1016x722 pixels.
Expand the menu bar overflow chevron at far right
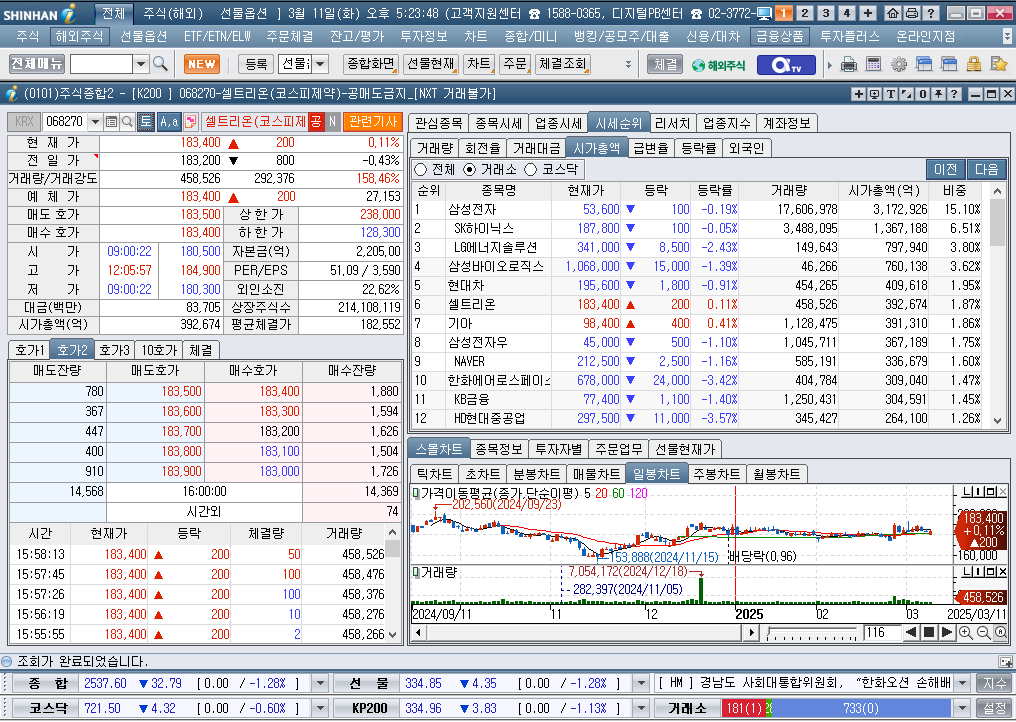[x=1006, y=37]
